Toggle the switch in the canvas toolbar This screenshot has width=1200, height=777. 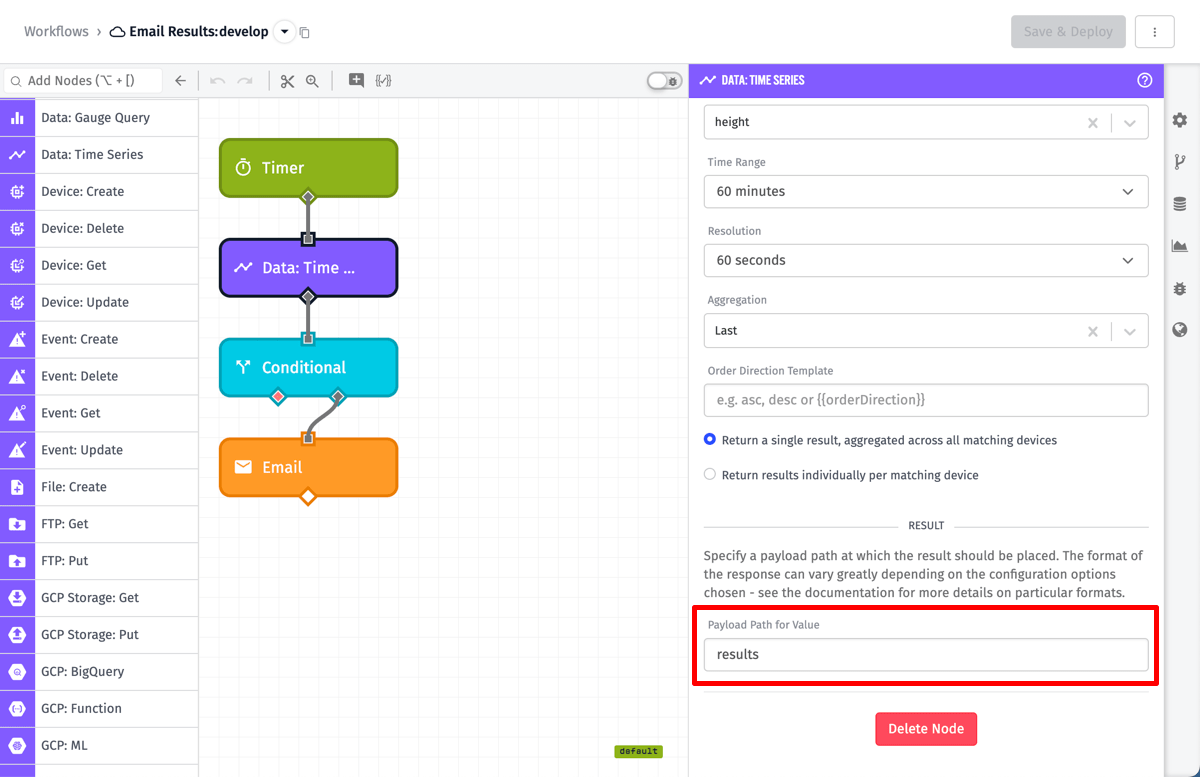click(664, 81)
